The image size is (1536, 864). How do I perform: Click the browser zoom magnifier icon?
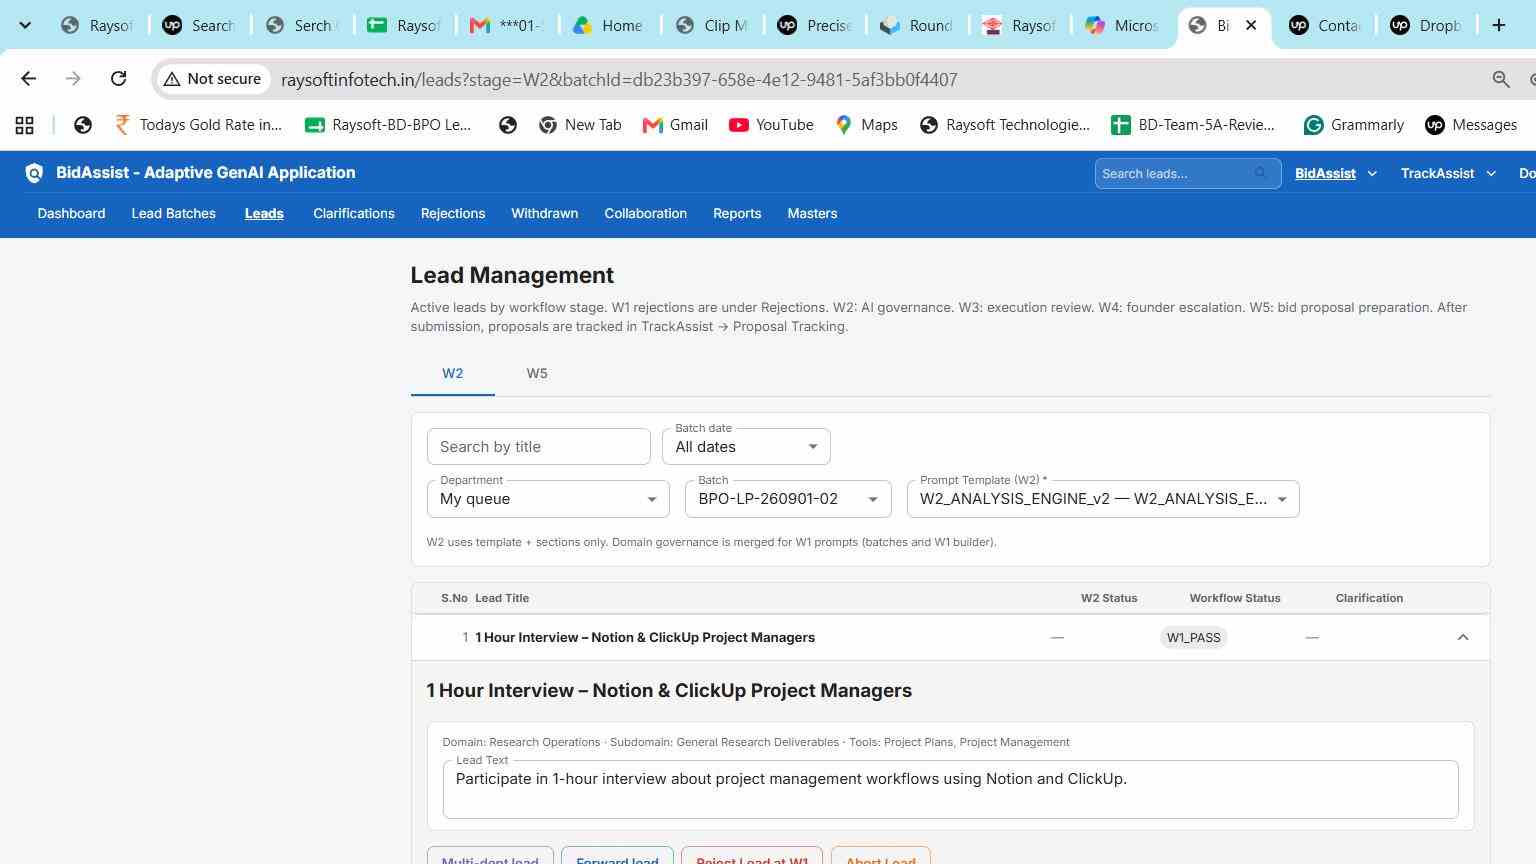coord(1501,79)
